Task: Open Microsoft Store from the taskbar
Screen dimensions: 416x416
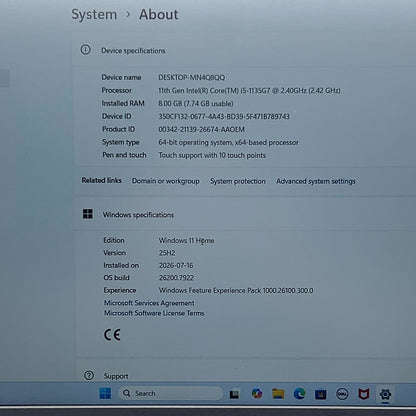Action: [320, 394]
